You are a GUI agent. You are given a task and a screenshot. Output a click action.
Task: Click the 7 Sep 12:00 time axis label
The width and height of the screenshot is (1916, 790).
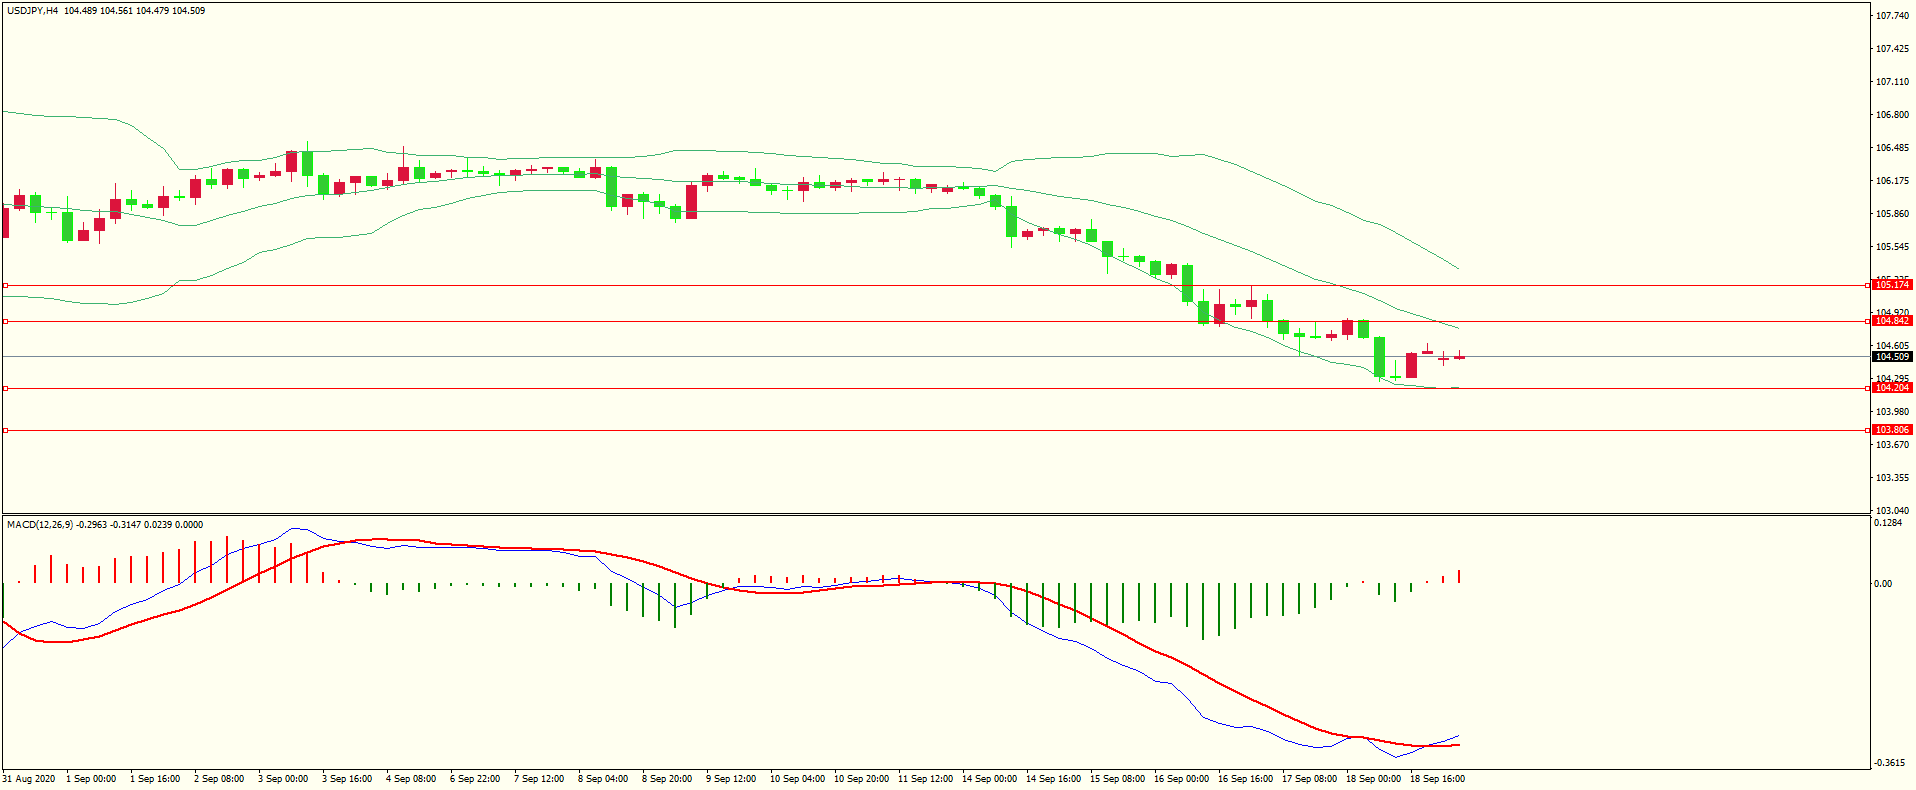coord(539,779)
